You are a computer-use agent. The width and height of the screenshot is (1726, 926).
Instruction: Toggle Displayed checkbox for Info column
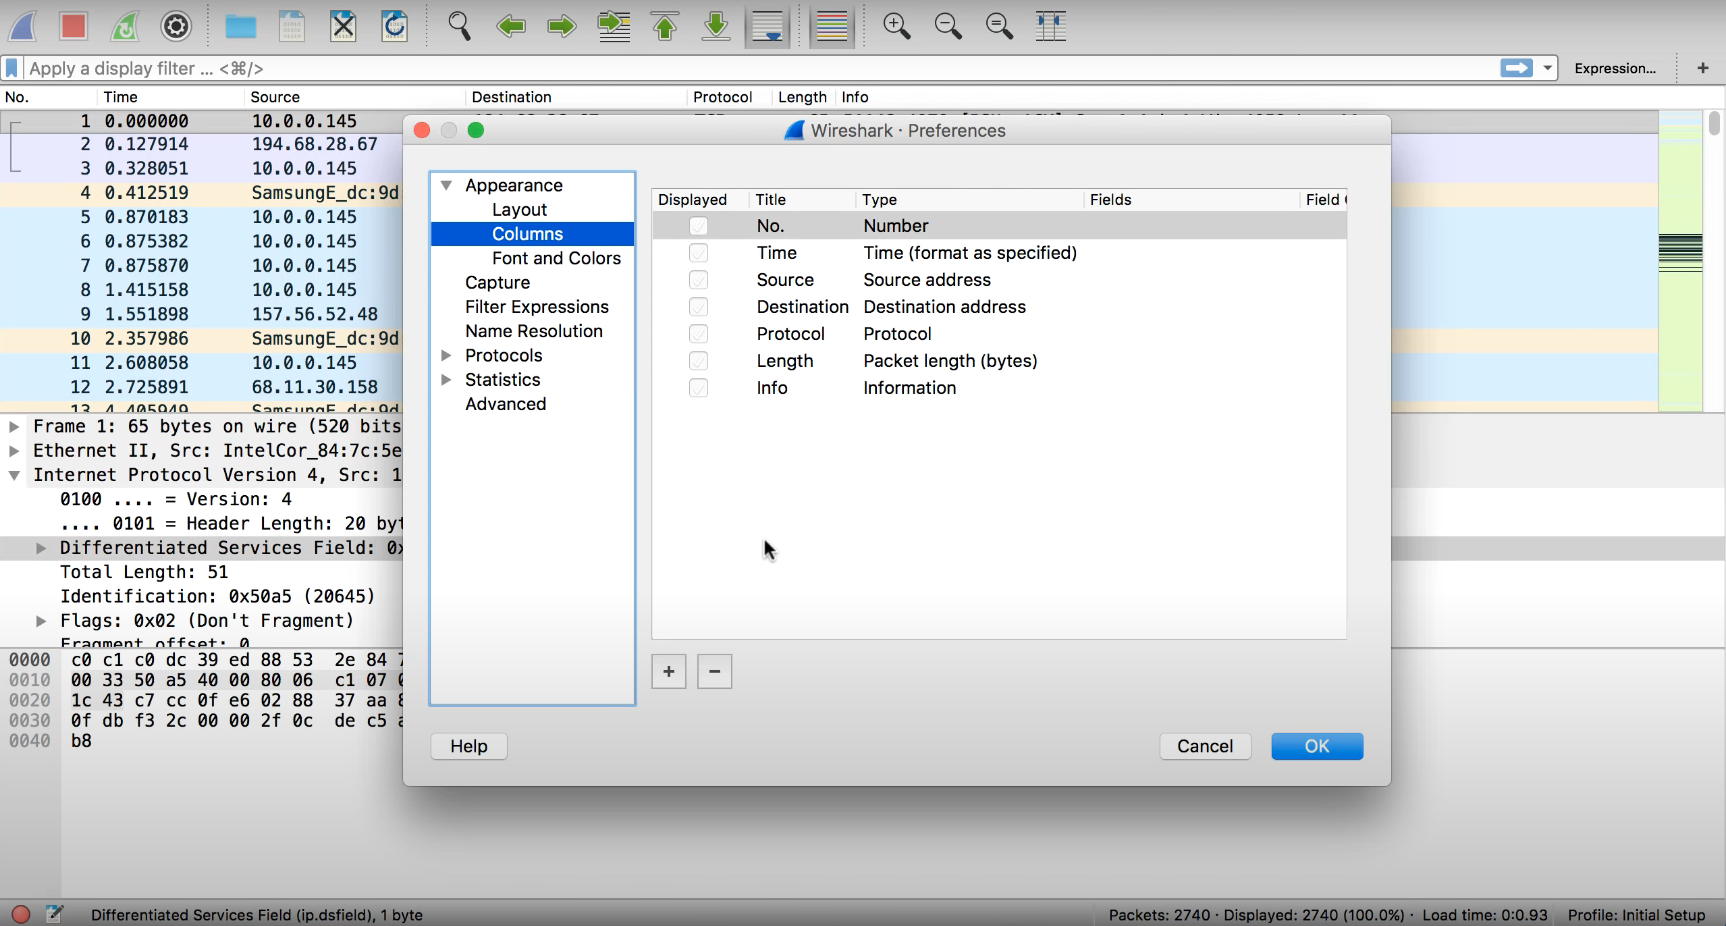point(698,388)
